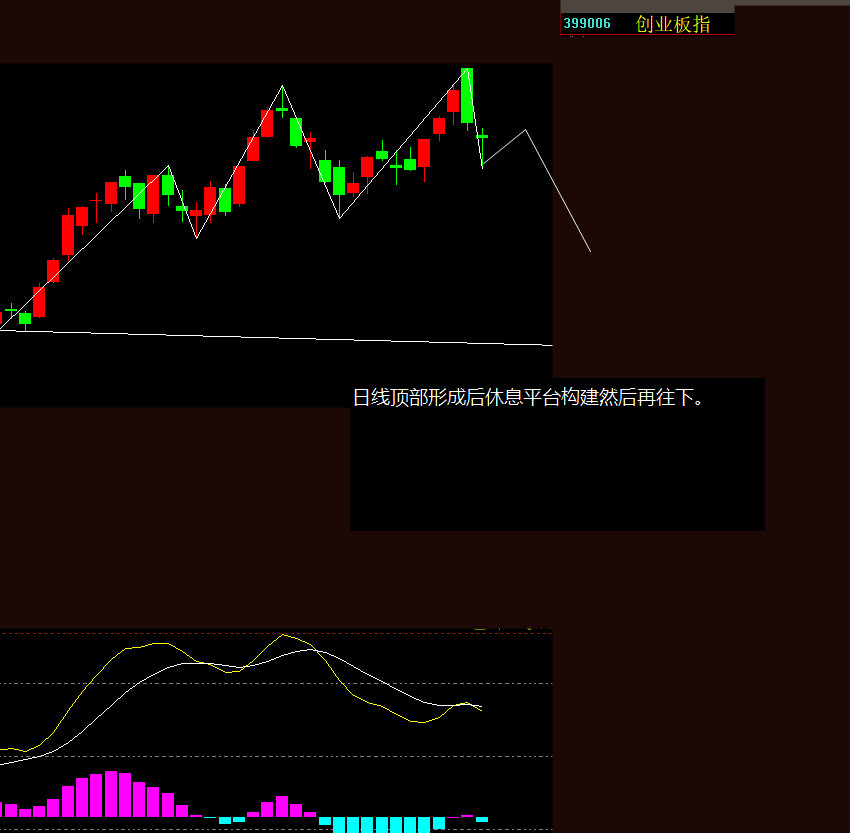The image size is (850, 833).
Task: Click the stock code 399006
Action: pos(587,23)
